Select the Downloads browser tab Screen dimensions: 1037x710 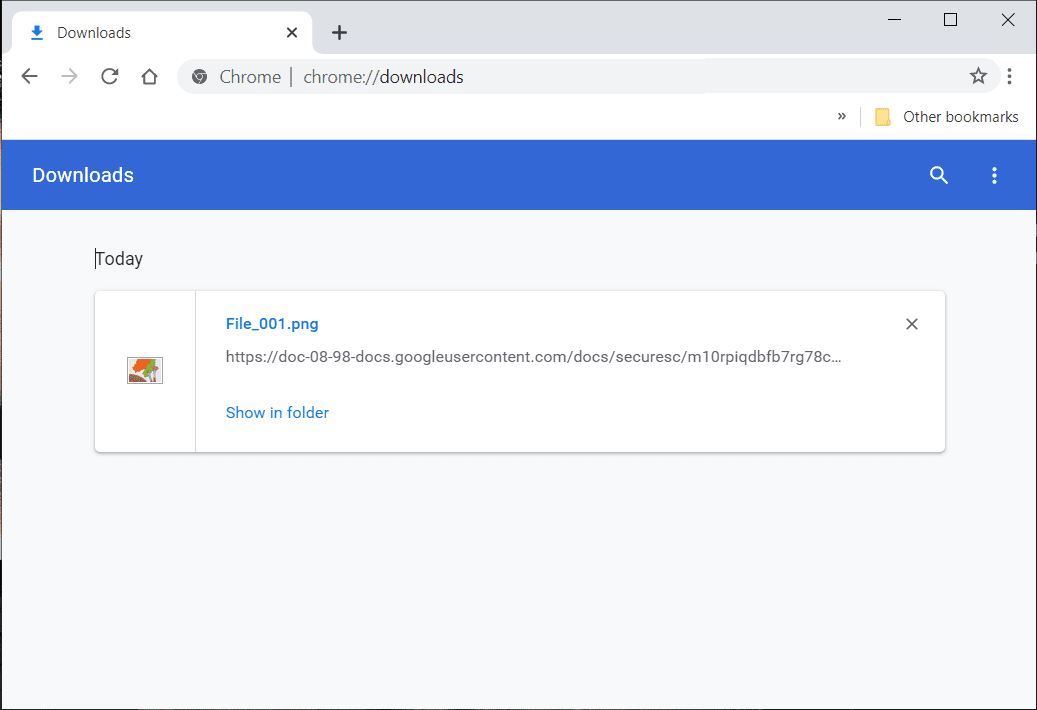[162, 32]
